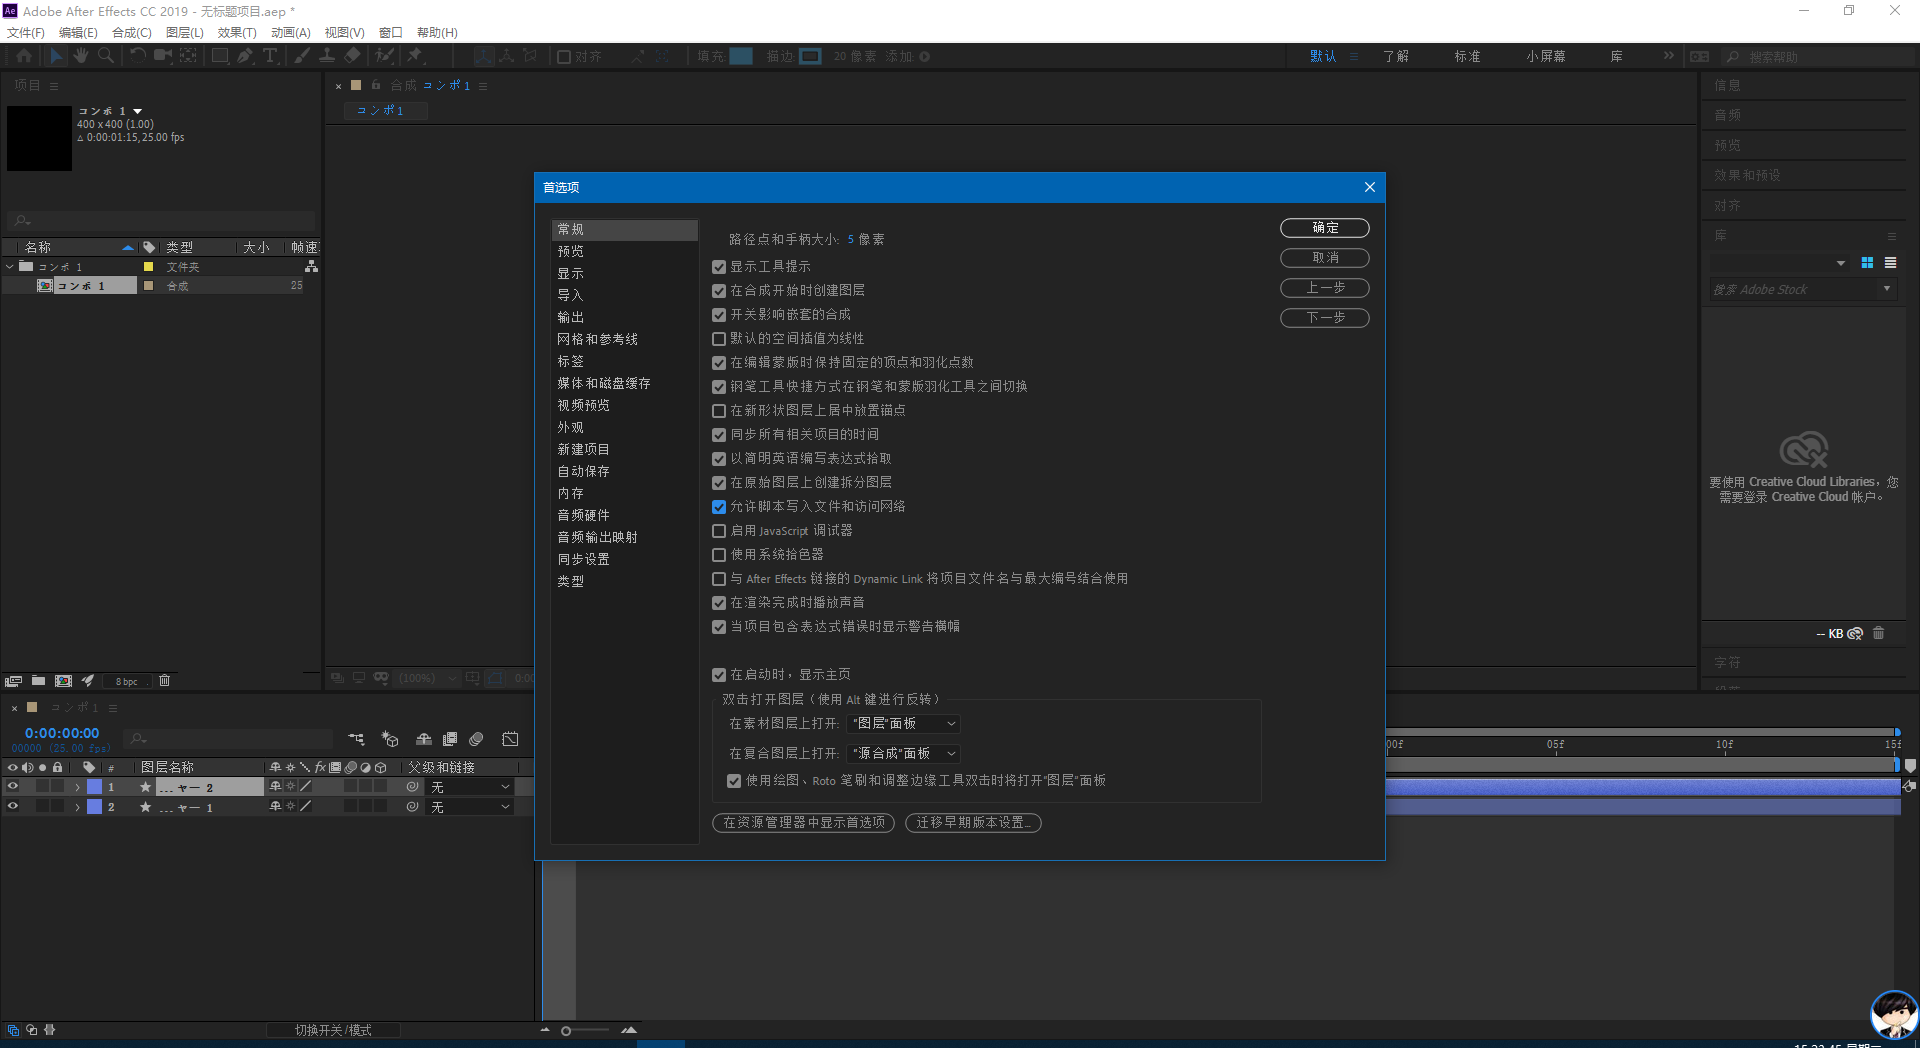Check 默认的空间插值为线性 option
1920x1048 pixels.
[x=719, y=339]
